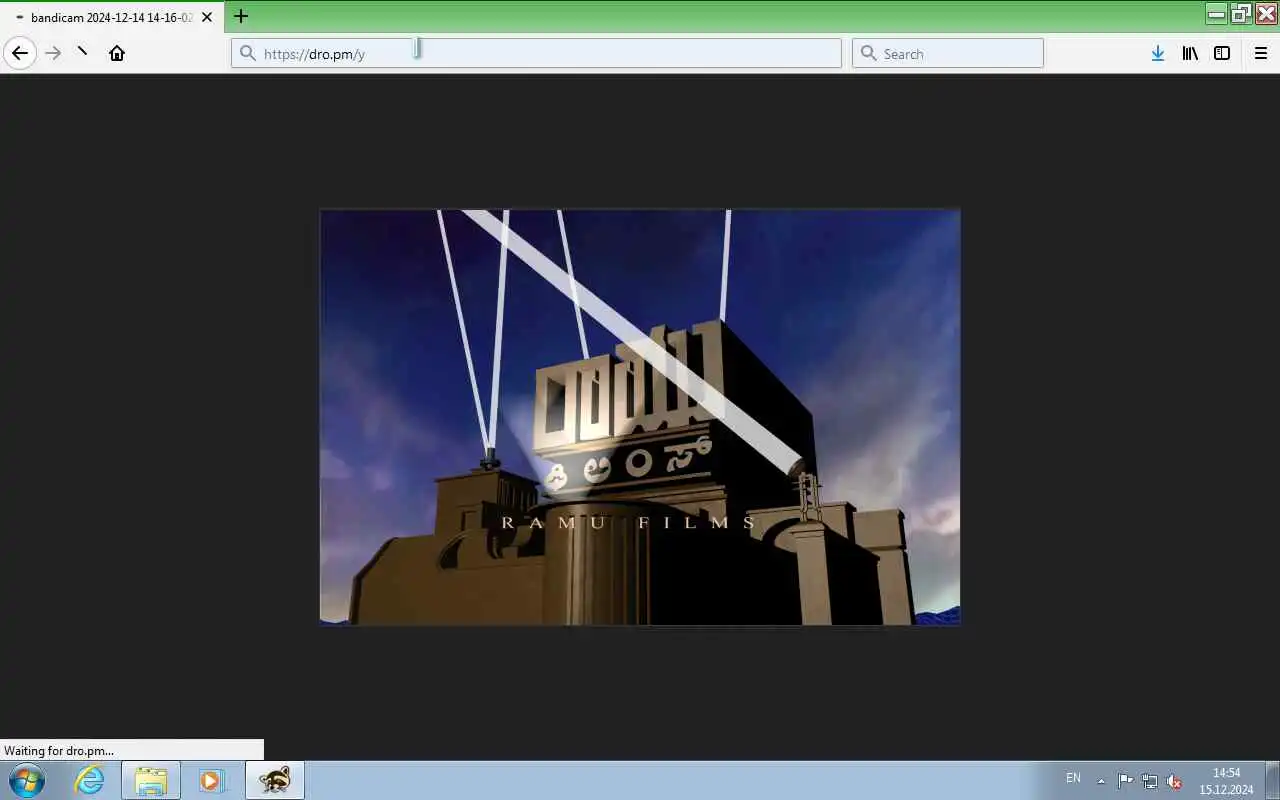Open the Windows Start menu
Image resolution: width=1280 pixels, height=800 pixels.
coord(27,780)
